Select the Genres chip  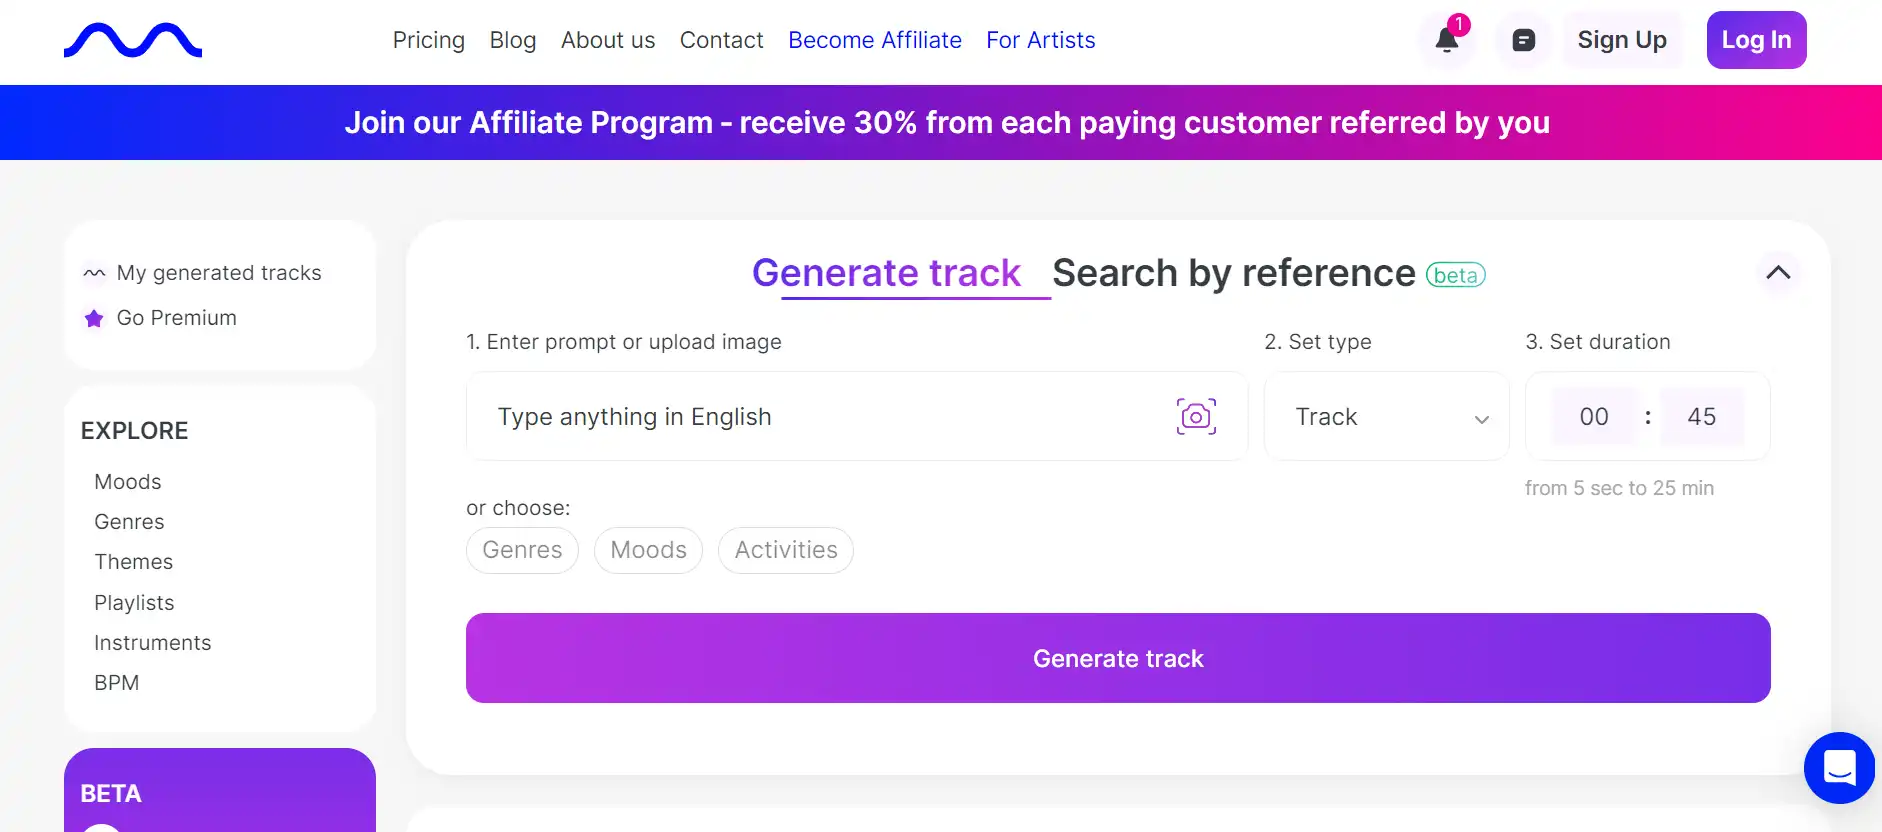tap(522, 551)
